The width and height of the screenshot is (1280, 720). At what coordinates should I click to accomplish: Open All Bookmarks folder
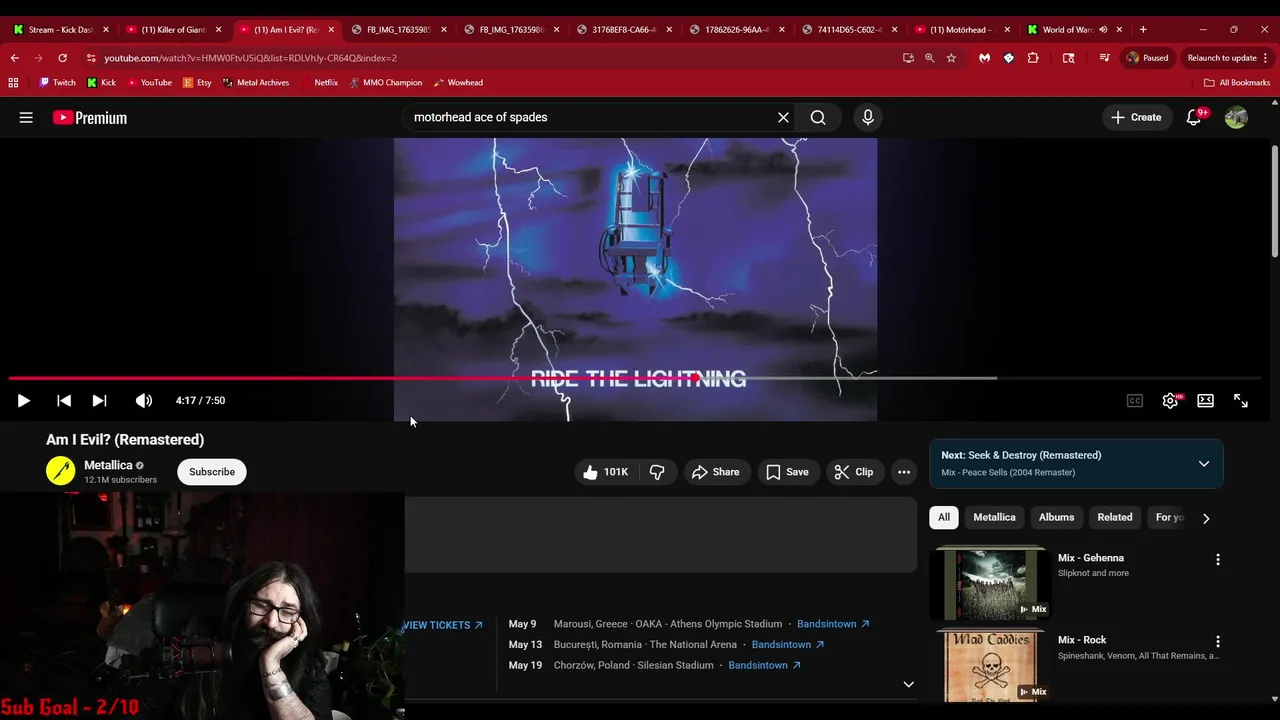point(1237,83)
